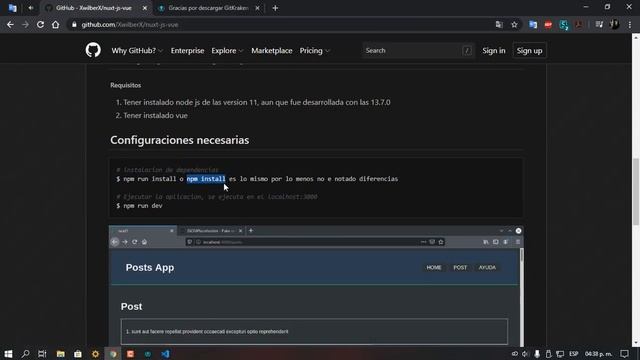Click the '$ npm run dev' command line

tap(139, 206)
